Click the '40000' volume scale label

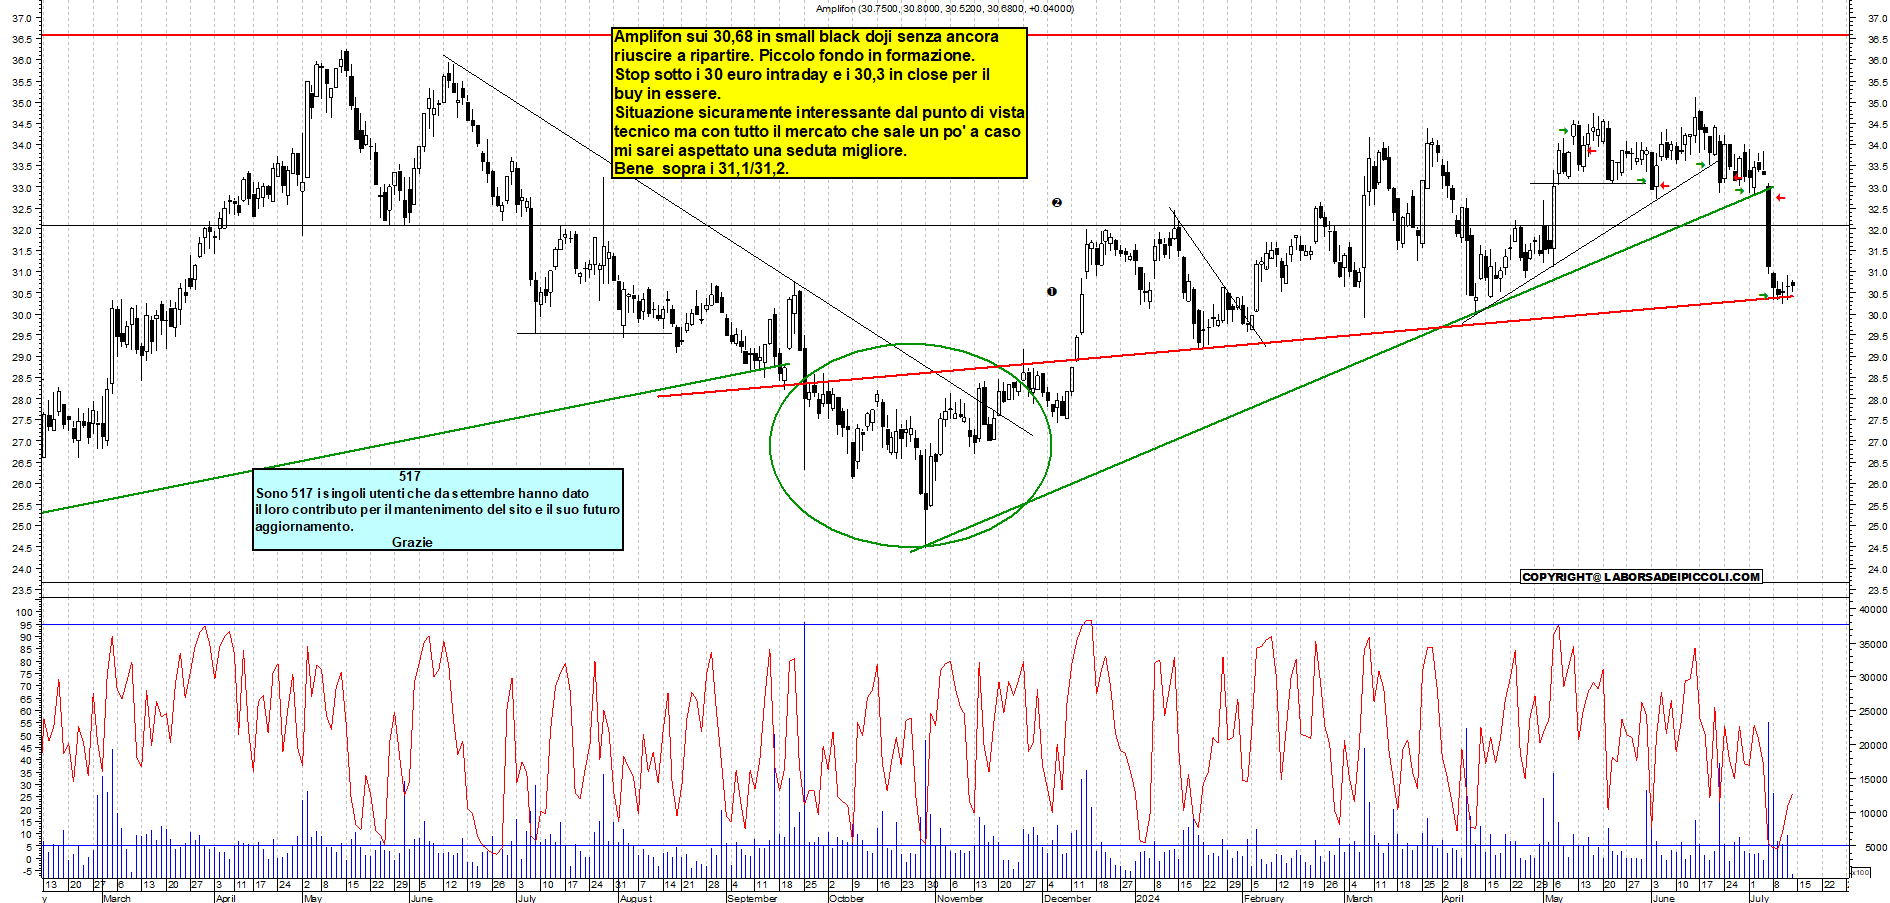[x=1873, y=609]
